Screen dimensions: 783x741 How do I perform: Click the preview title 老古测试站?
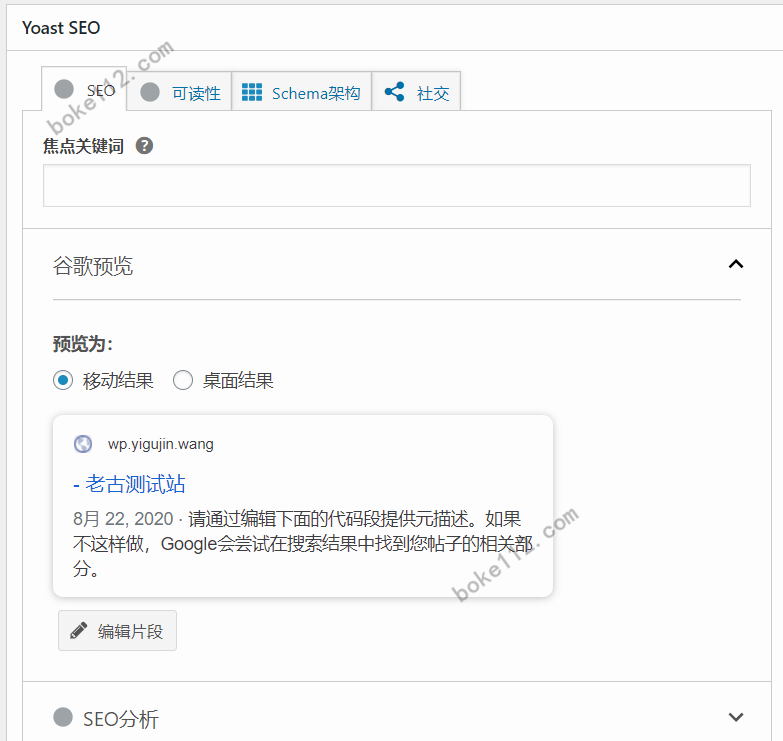point(129,484)
